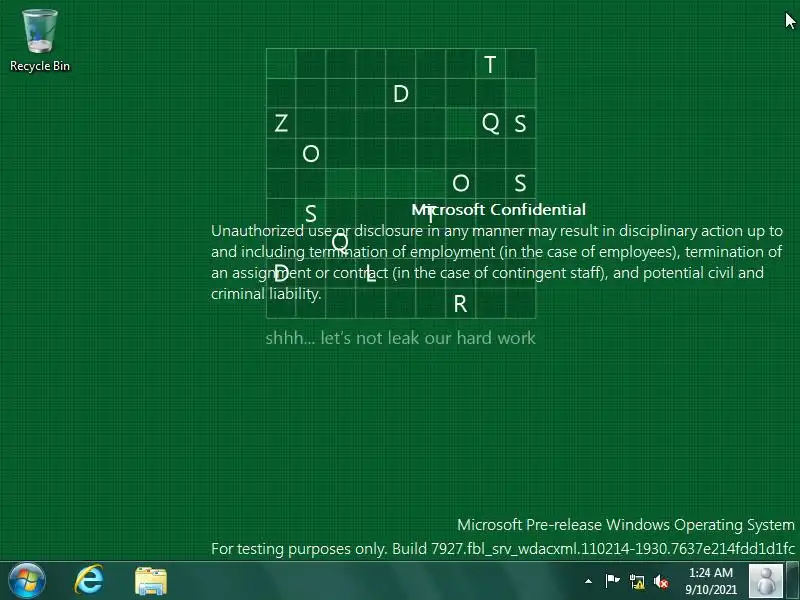Click the user tile picture in the taskbar

(x=766, y=581)
